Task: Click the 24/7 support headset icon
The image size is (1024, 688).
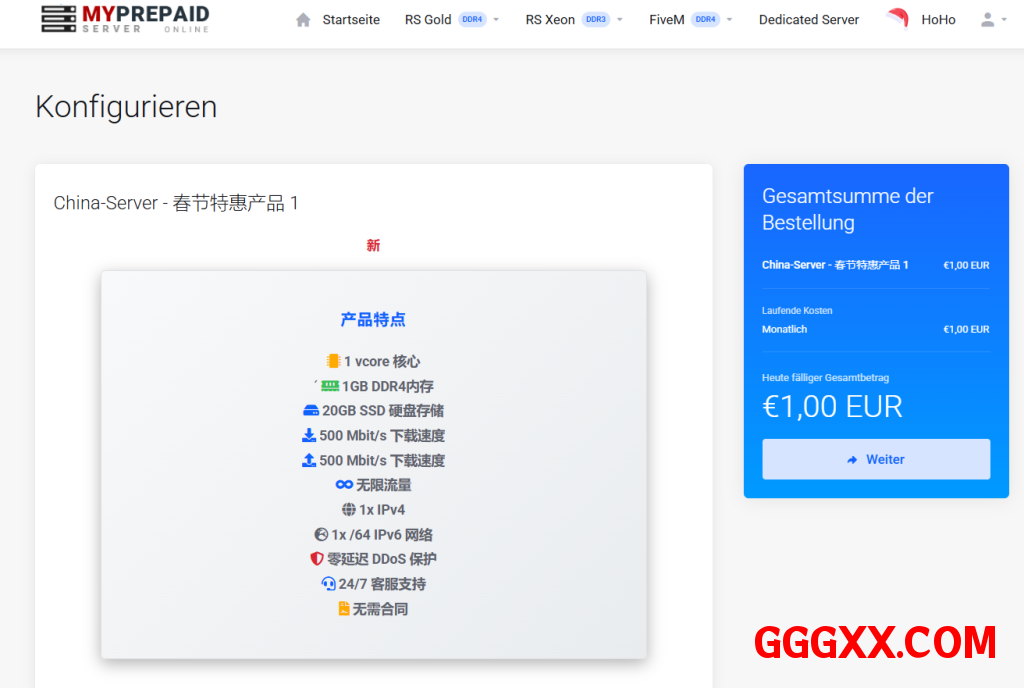Action: pos(328,584)
